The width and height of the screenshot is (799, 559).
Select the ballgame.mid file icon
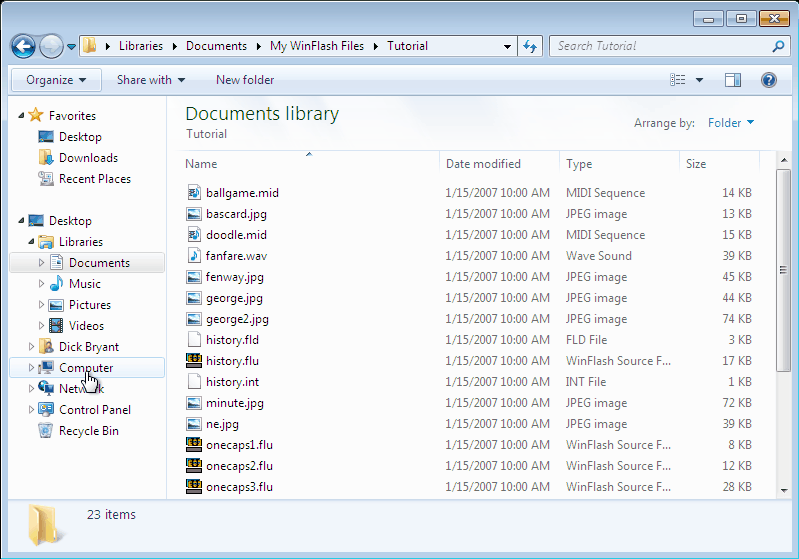pyautogui.click(x=194, y=193)
